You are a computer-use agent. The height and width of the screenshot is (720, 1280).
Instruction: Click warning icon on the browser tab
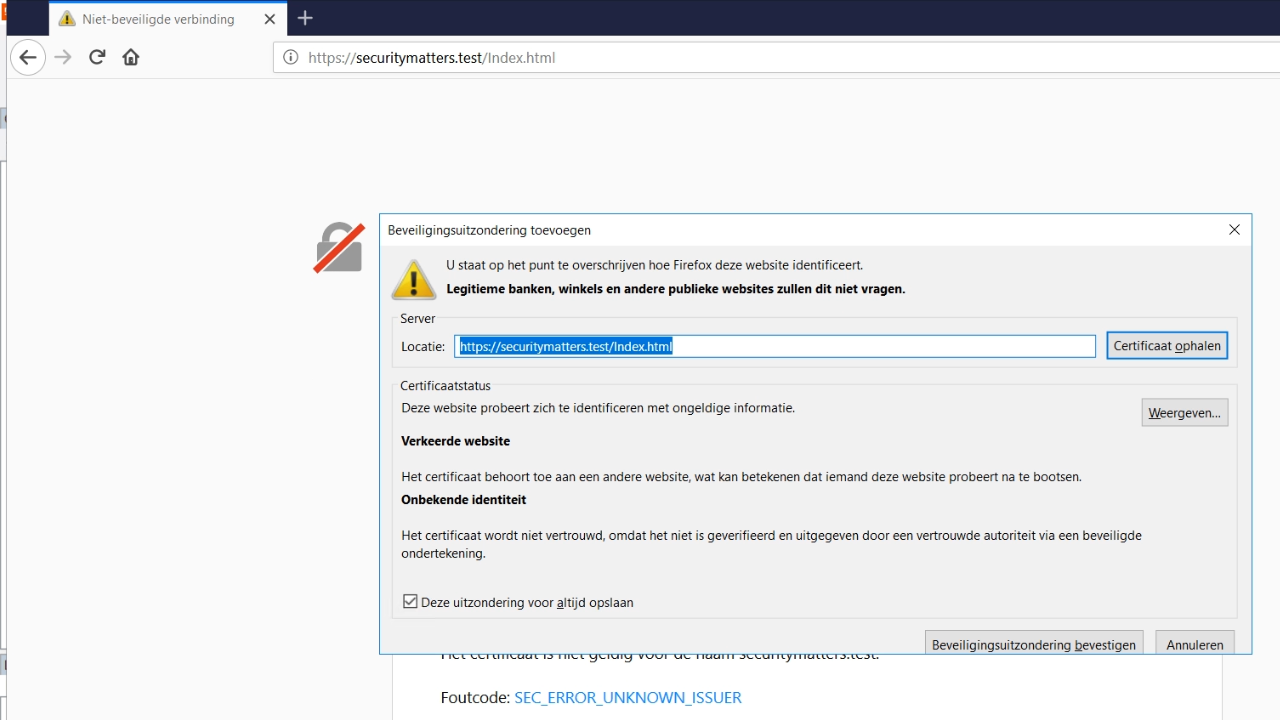coord(67,19)
